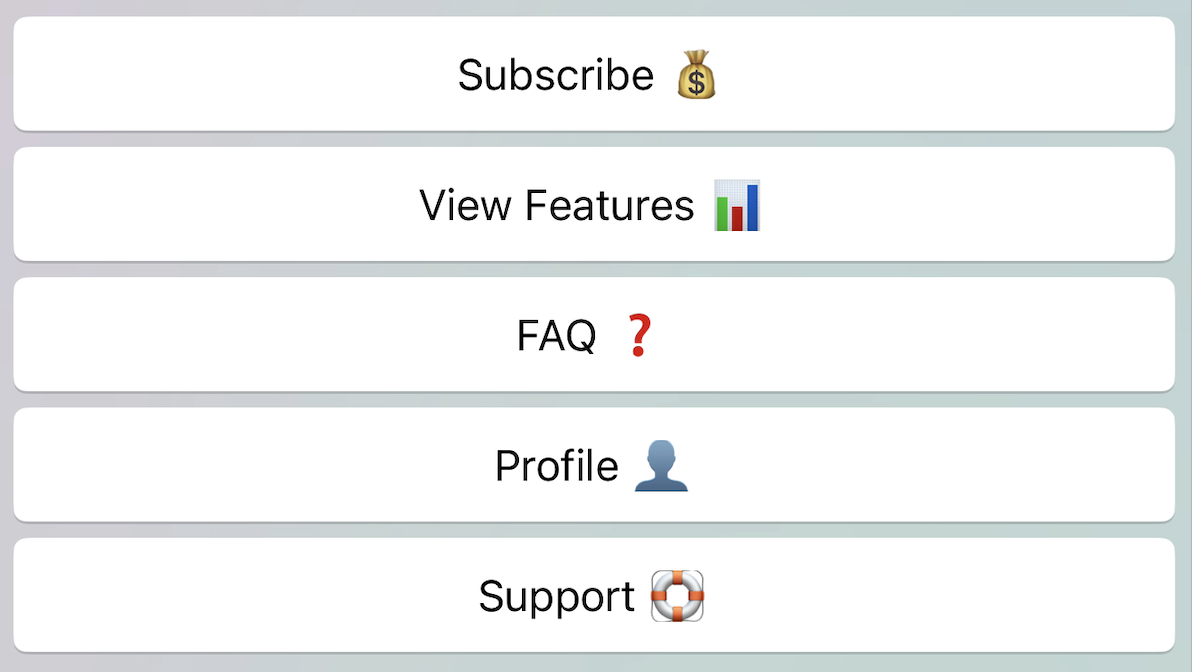Click the lifebuoy ring icon
The height and width of the screenshot is (672, 1192).
point(677,596)
